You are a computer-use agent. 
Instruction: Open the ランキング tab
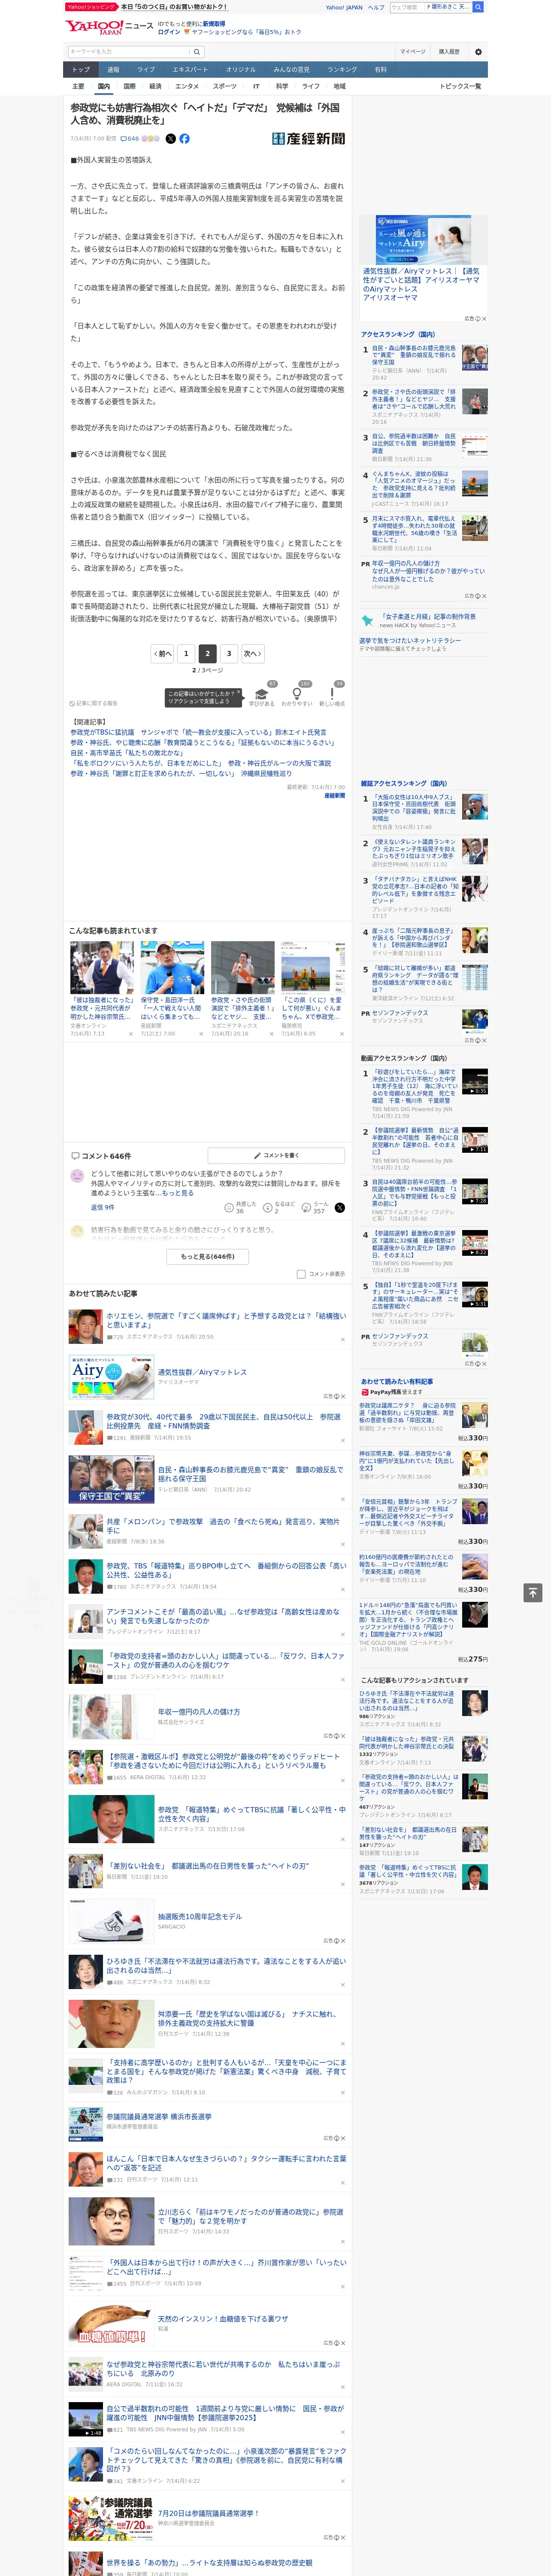(x=342, y=70)
